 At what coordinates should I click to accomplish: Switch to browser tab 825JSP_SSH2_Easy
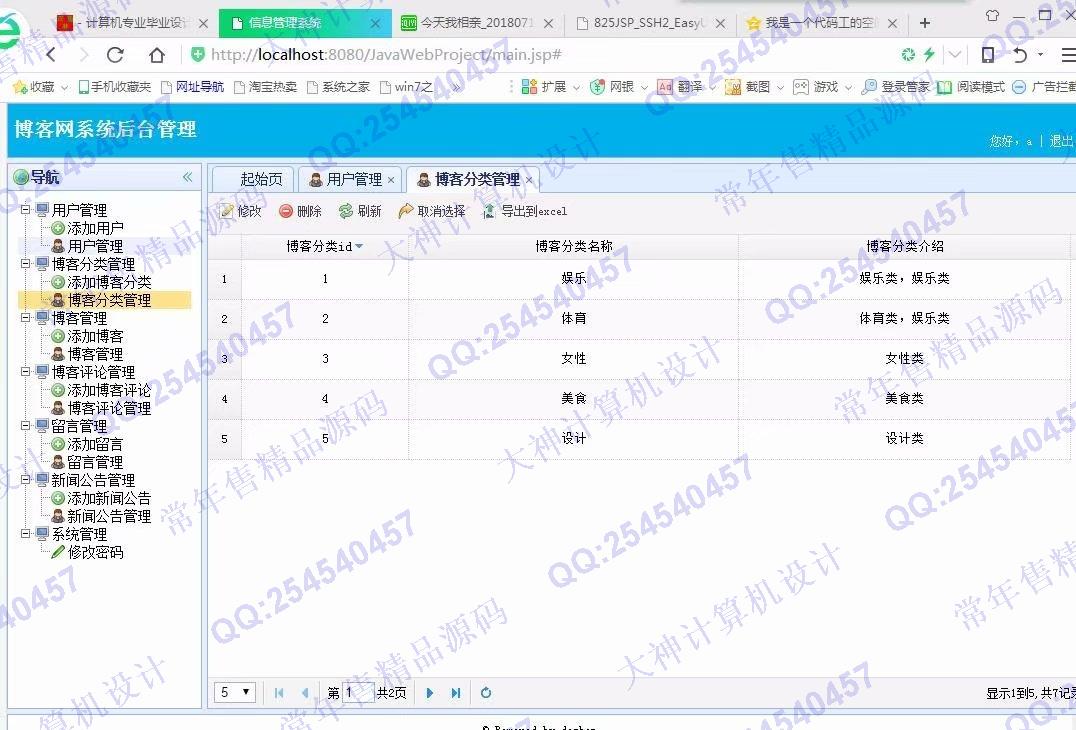(649, 23)
